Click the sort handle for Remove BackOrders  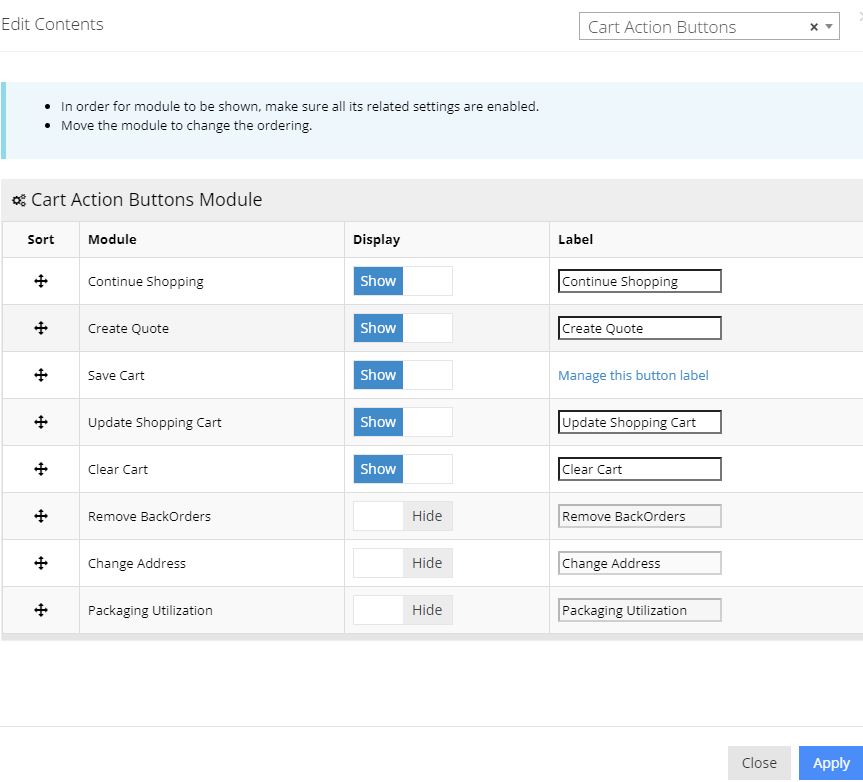click(41, 516)
